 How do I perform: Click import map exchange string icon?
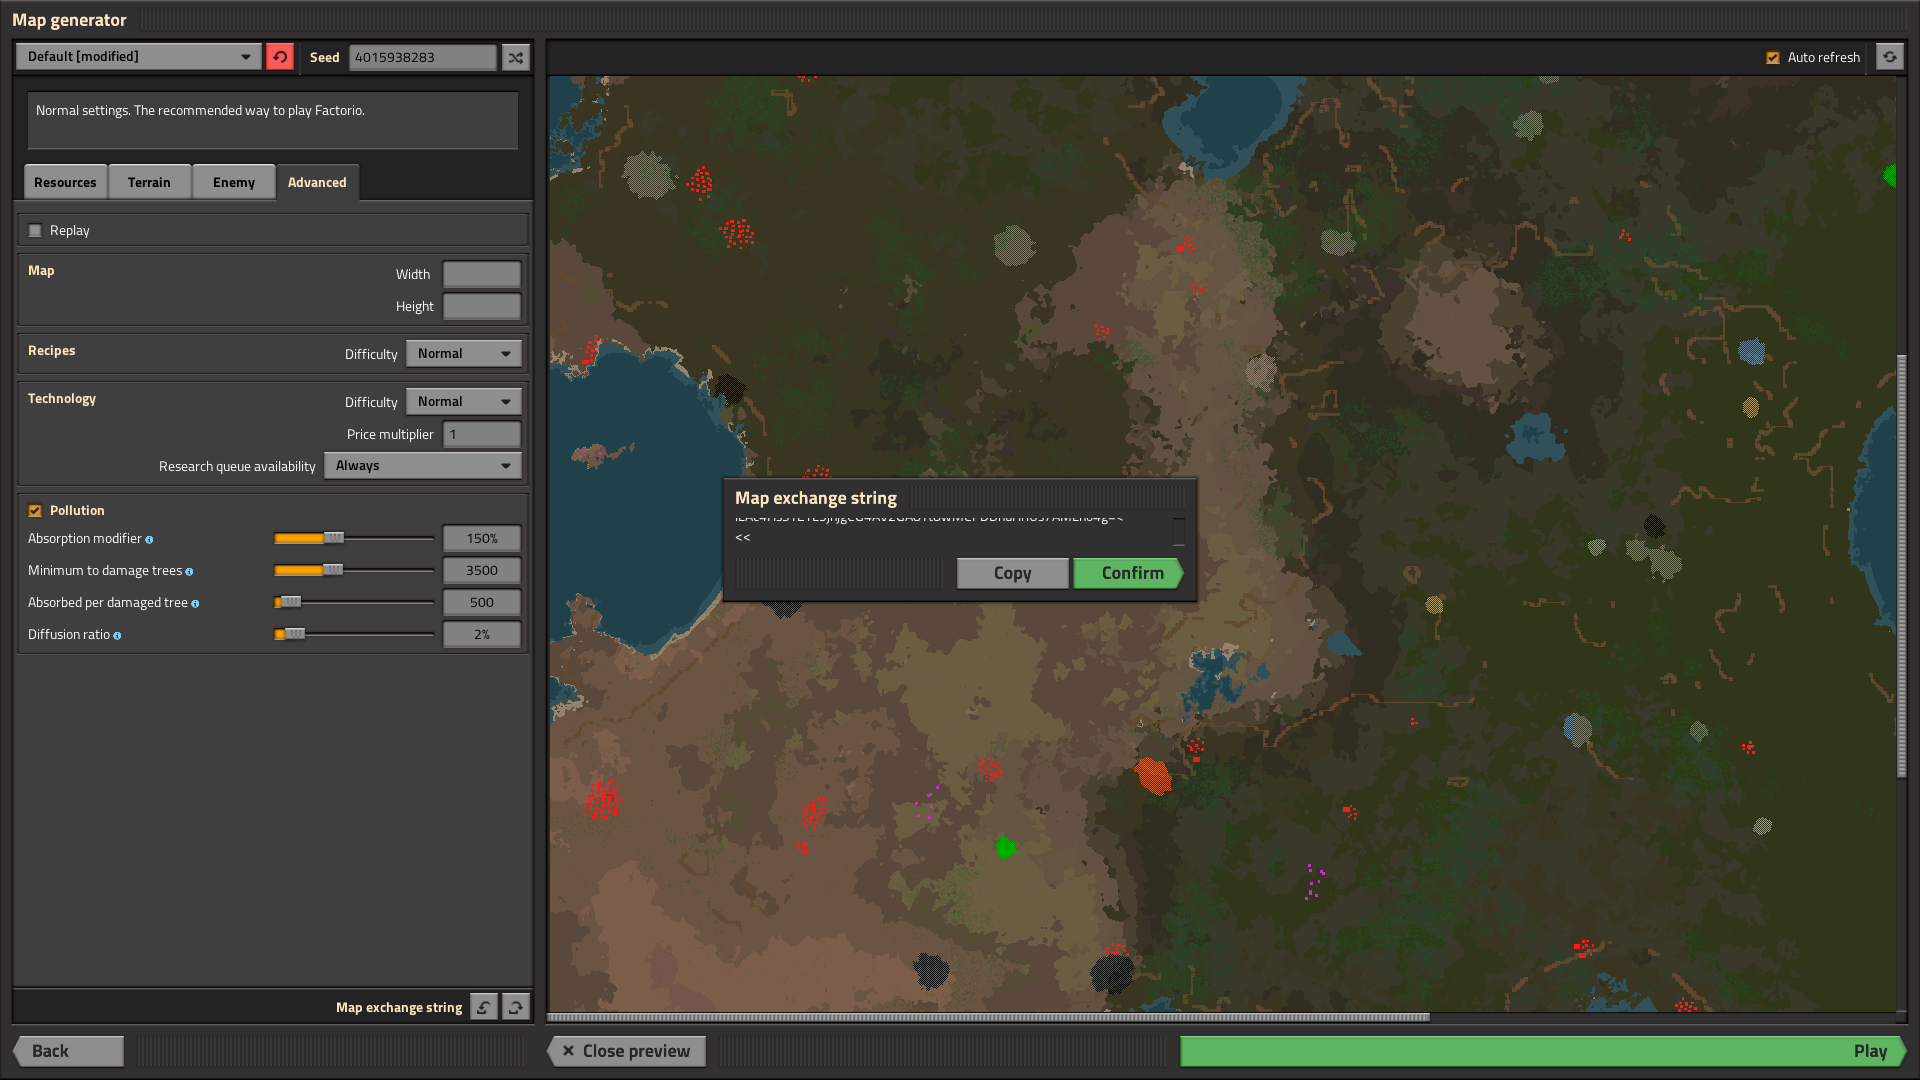[x=484, y=1007]
